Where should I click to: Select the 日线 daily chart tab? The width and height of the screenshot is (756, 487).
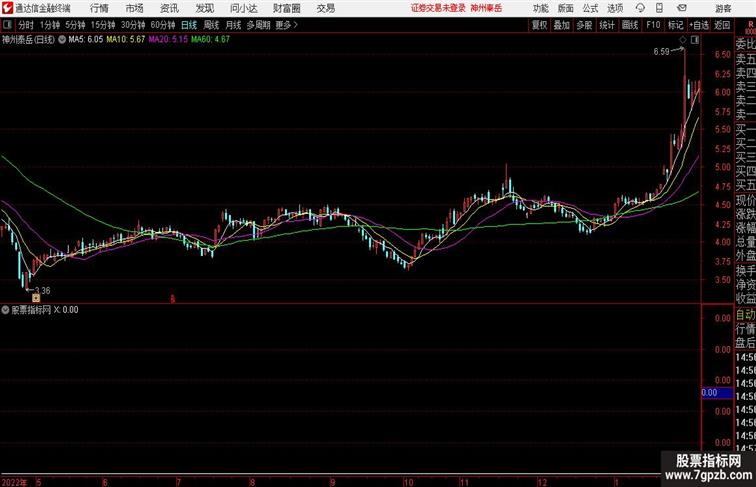[x=189, y=25]
